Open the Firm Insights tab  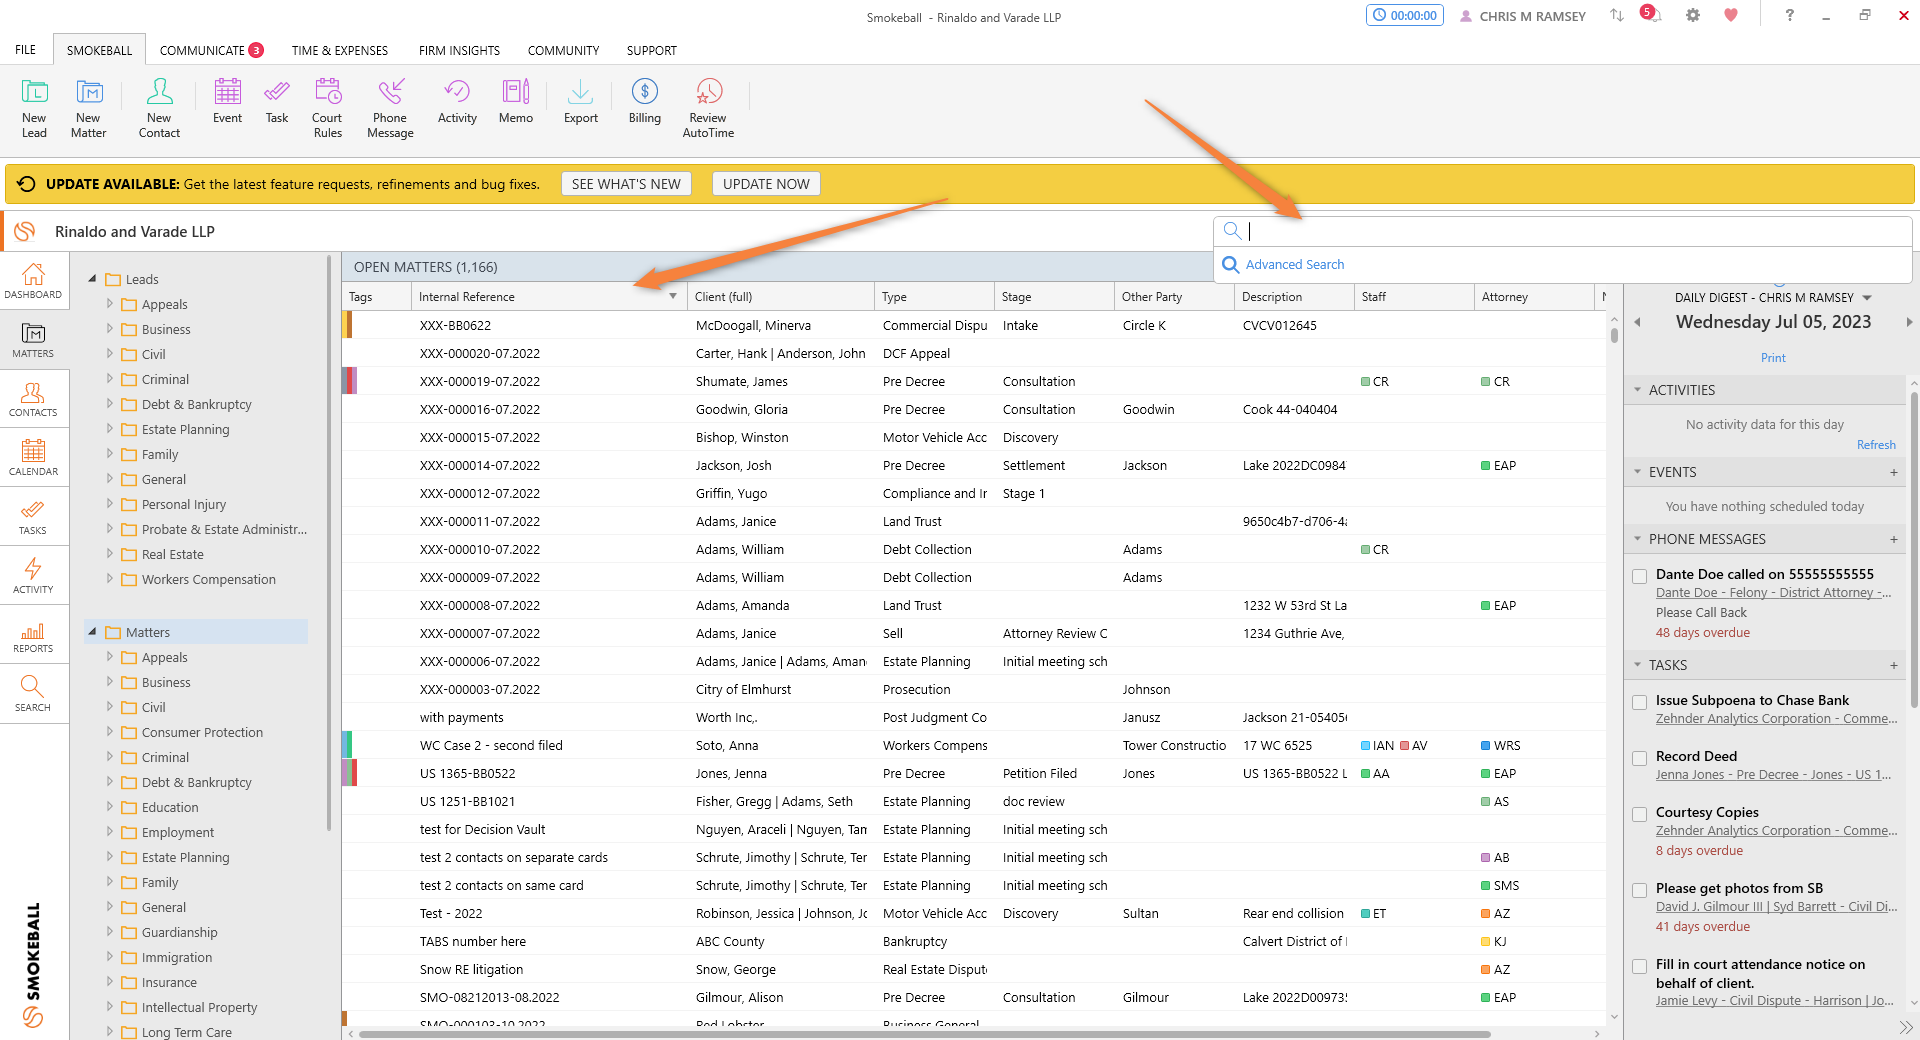[x=459, y=50]
